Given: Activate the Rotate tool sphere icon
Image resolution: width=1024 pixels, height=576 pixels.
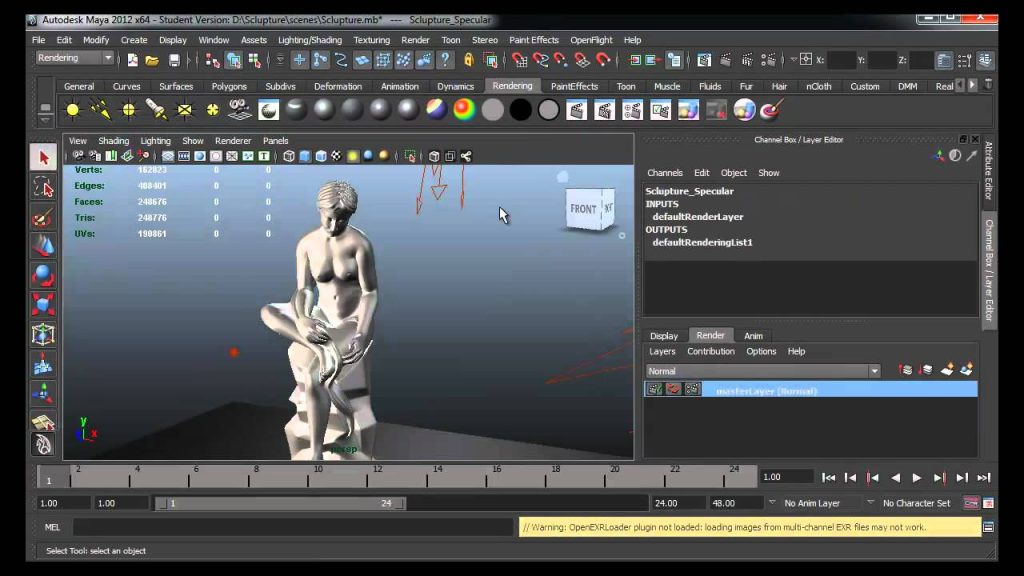Looking at the screenshot, I should pyautogui.click(x=43, y=276).
